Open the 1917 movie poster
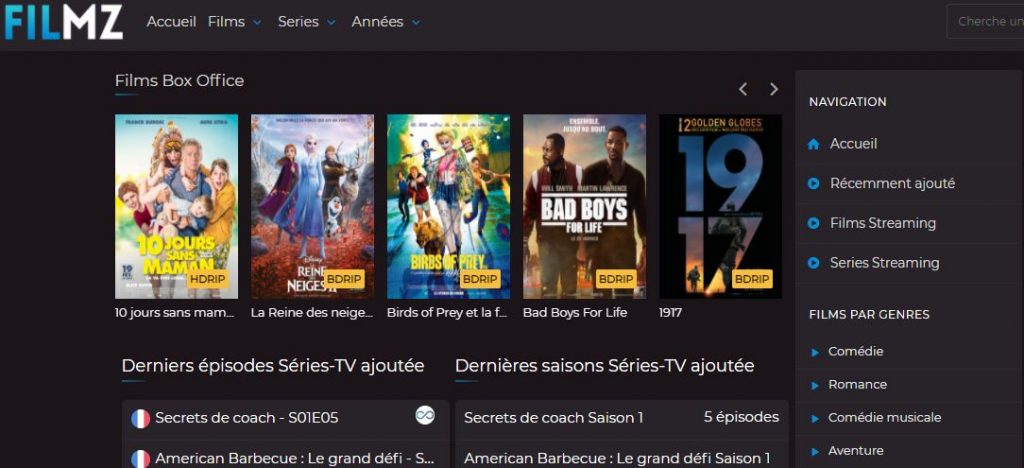This screenshot has width=1024, height=468. [x=720, y=206]
